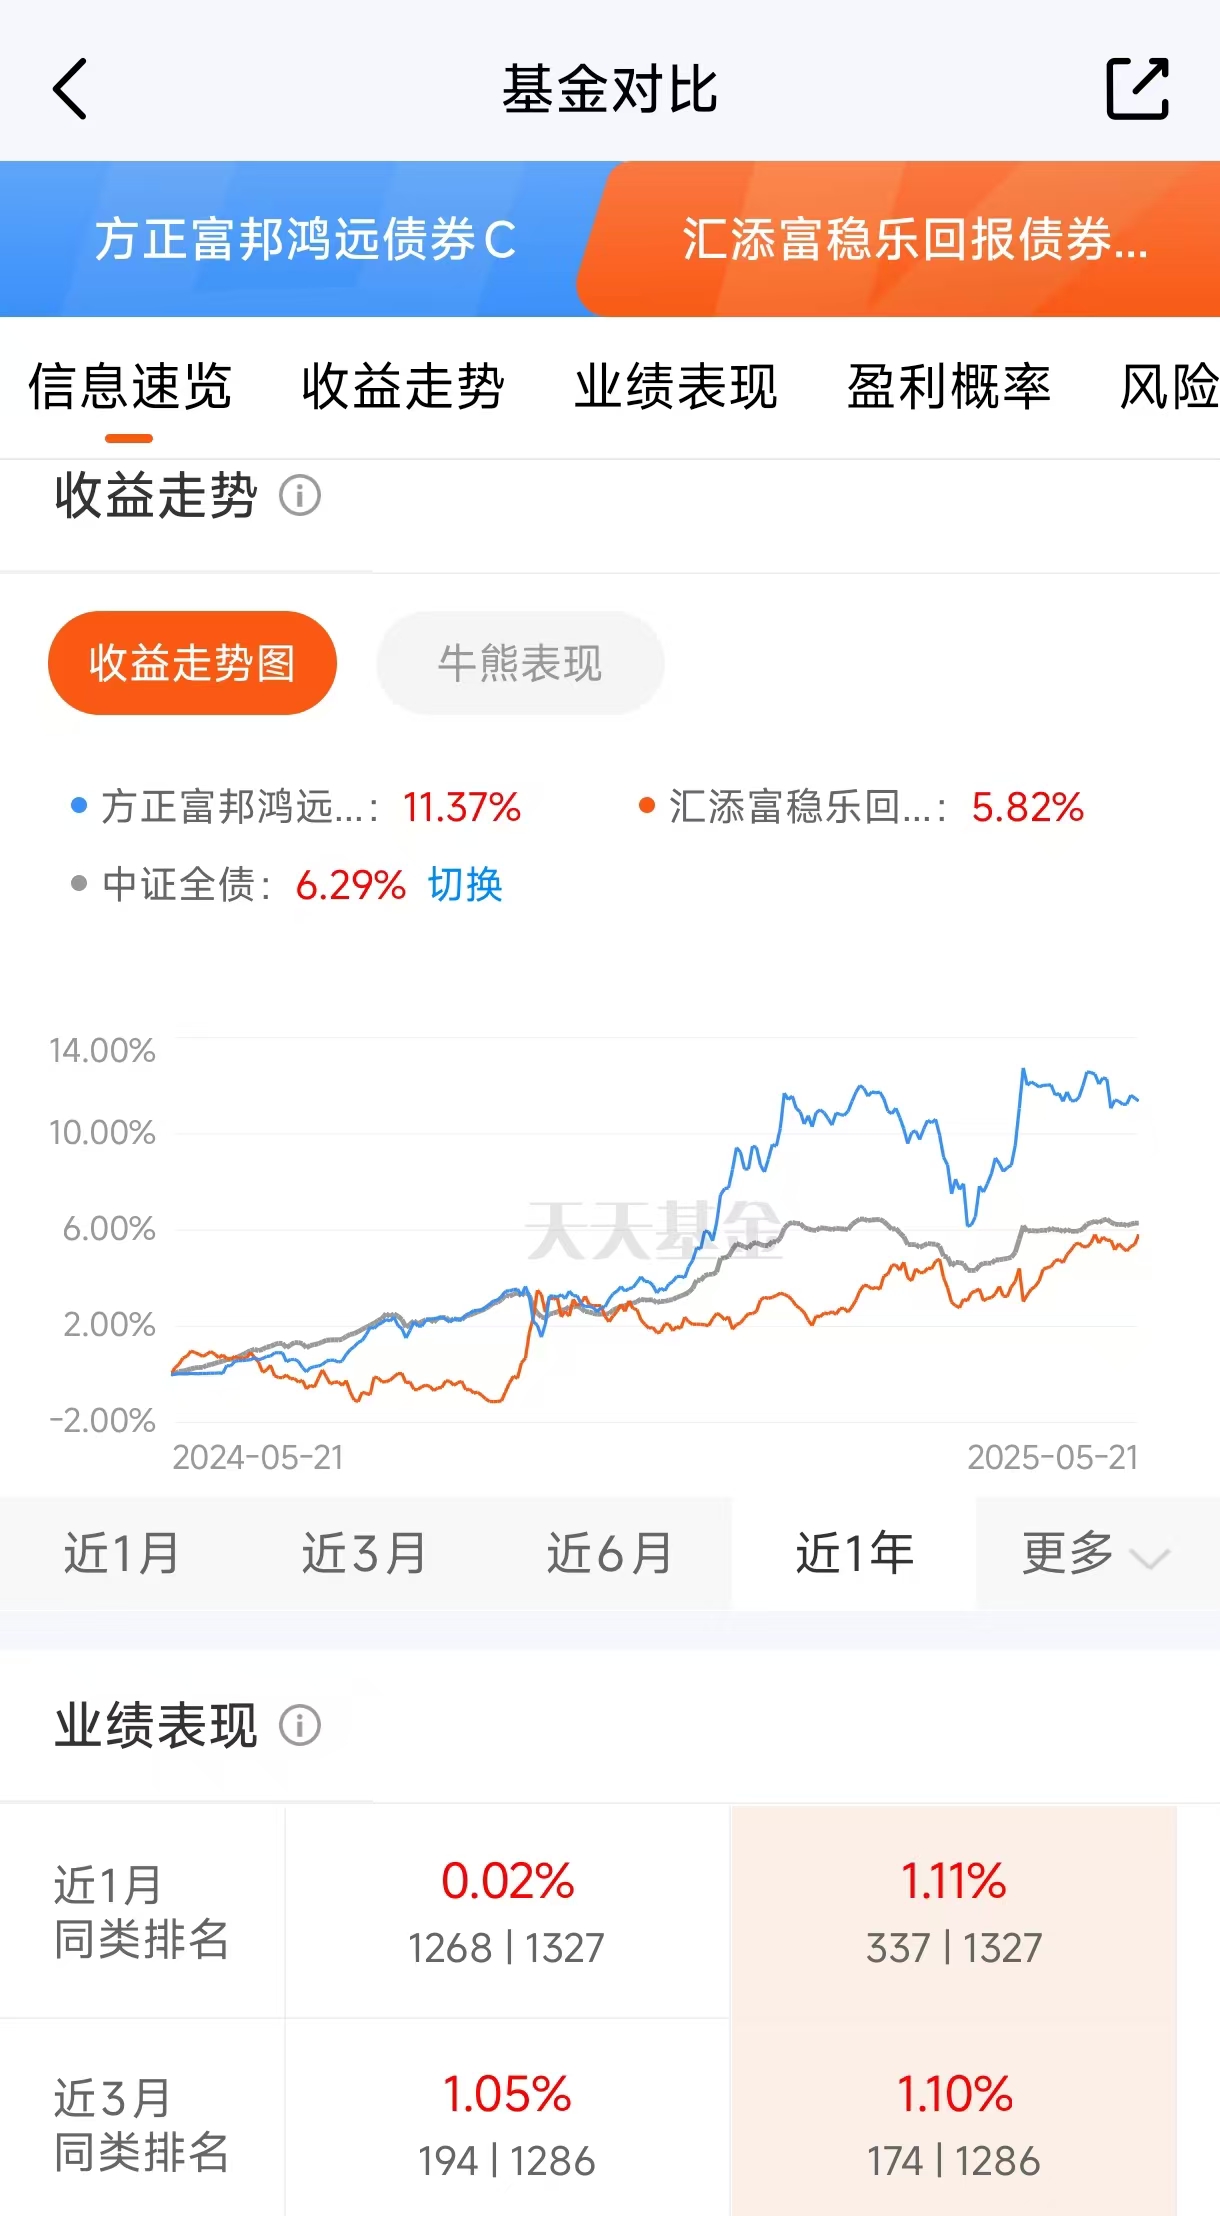Viewport: 1220px width, 2216px height.
Task: Click the 切换 benchmark link
Action: pyautogui.click(x=465, y=884)
